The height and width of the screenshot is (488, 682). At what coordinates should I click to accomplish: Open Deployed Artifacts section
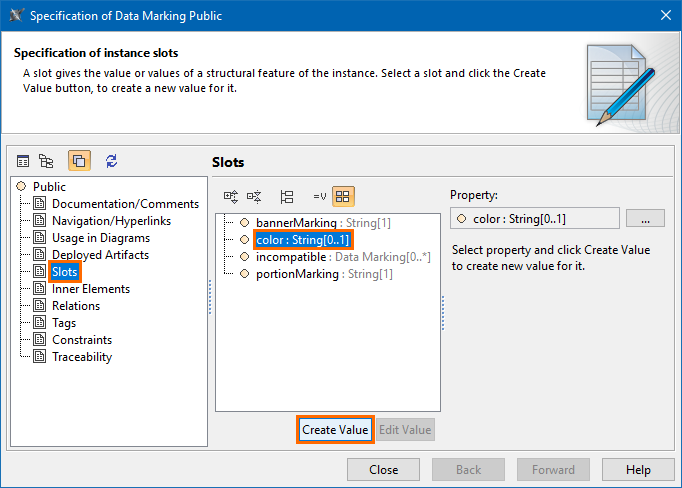point(100,254)
